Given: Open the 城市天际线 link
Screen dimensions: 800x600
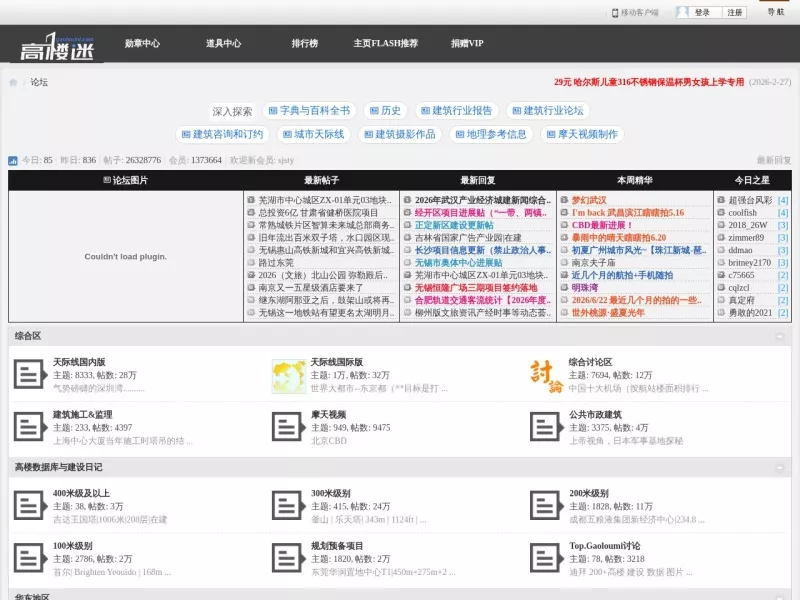Looking at the screenshot, I should 314,134.
